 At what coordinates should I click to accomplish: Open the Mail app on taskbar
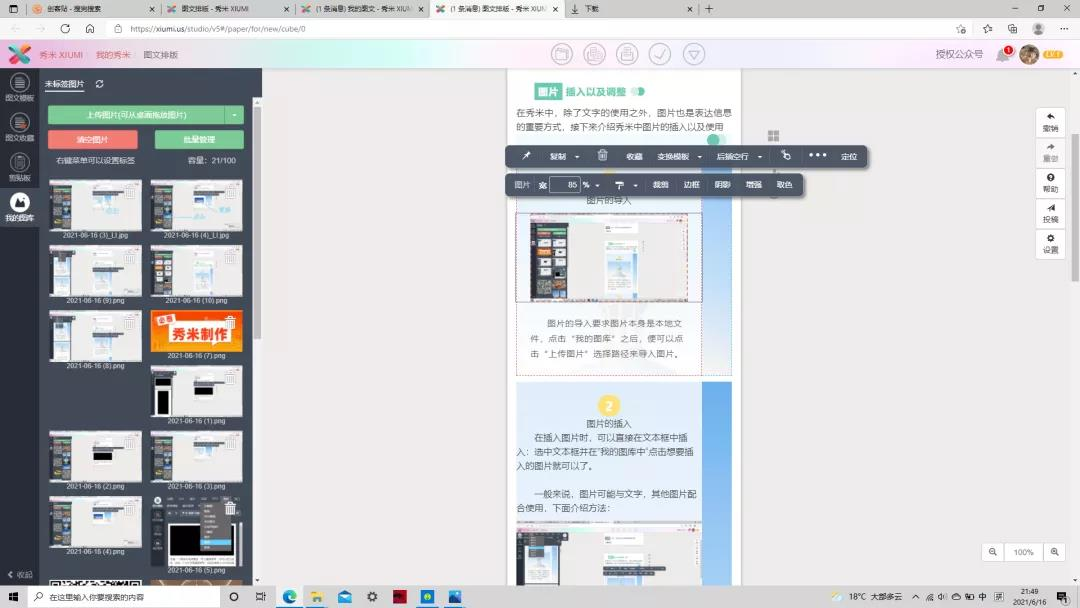pos(344,596)
